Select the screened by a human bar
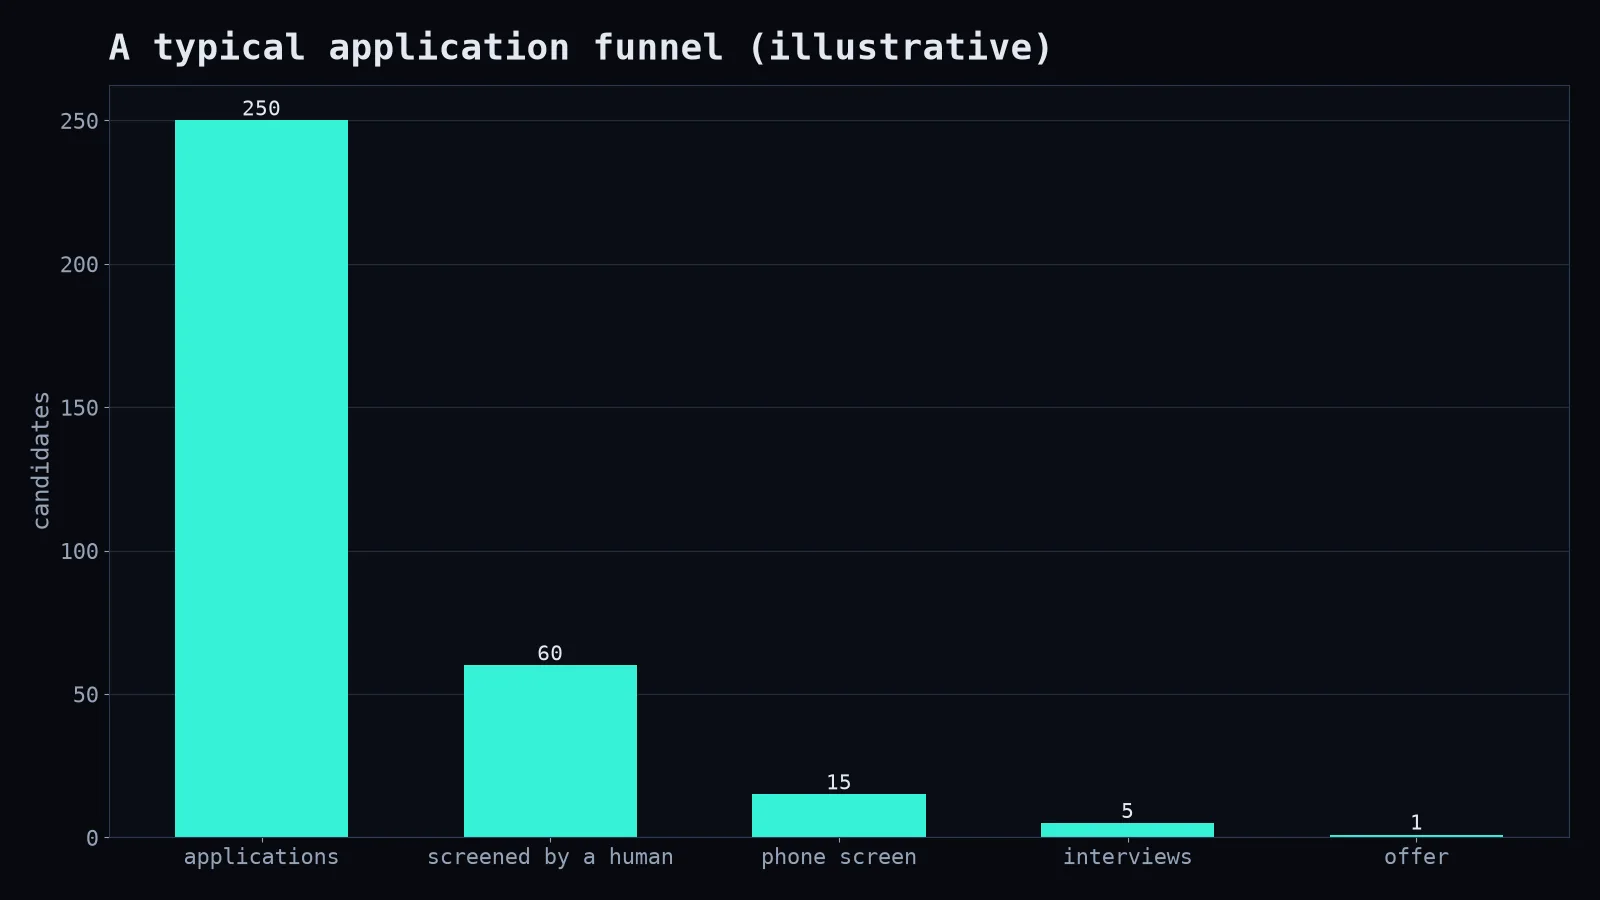1600x900 pixels. point(550,751)
